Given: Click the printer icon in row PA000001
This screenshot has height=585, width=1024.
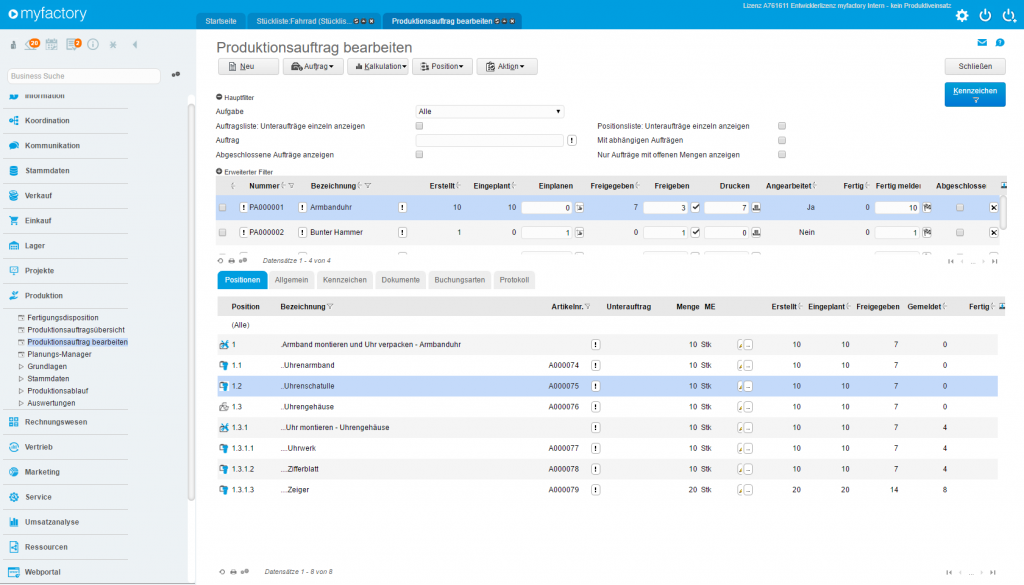Looking at the screenshot, I should [756, 208].
